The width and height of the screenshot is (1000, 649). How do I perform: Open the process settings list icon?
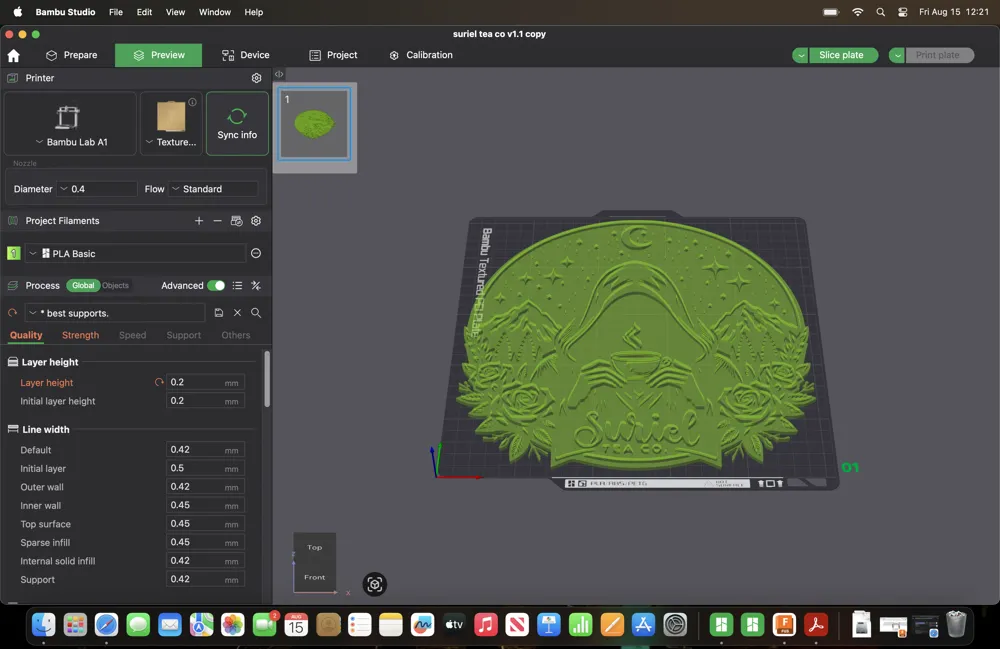pos(237,286)
